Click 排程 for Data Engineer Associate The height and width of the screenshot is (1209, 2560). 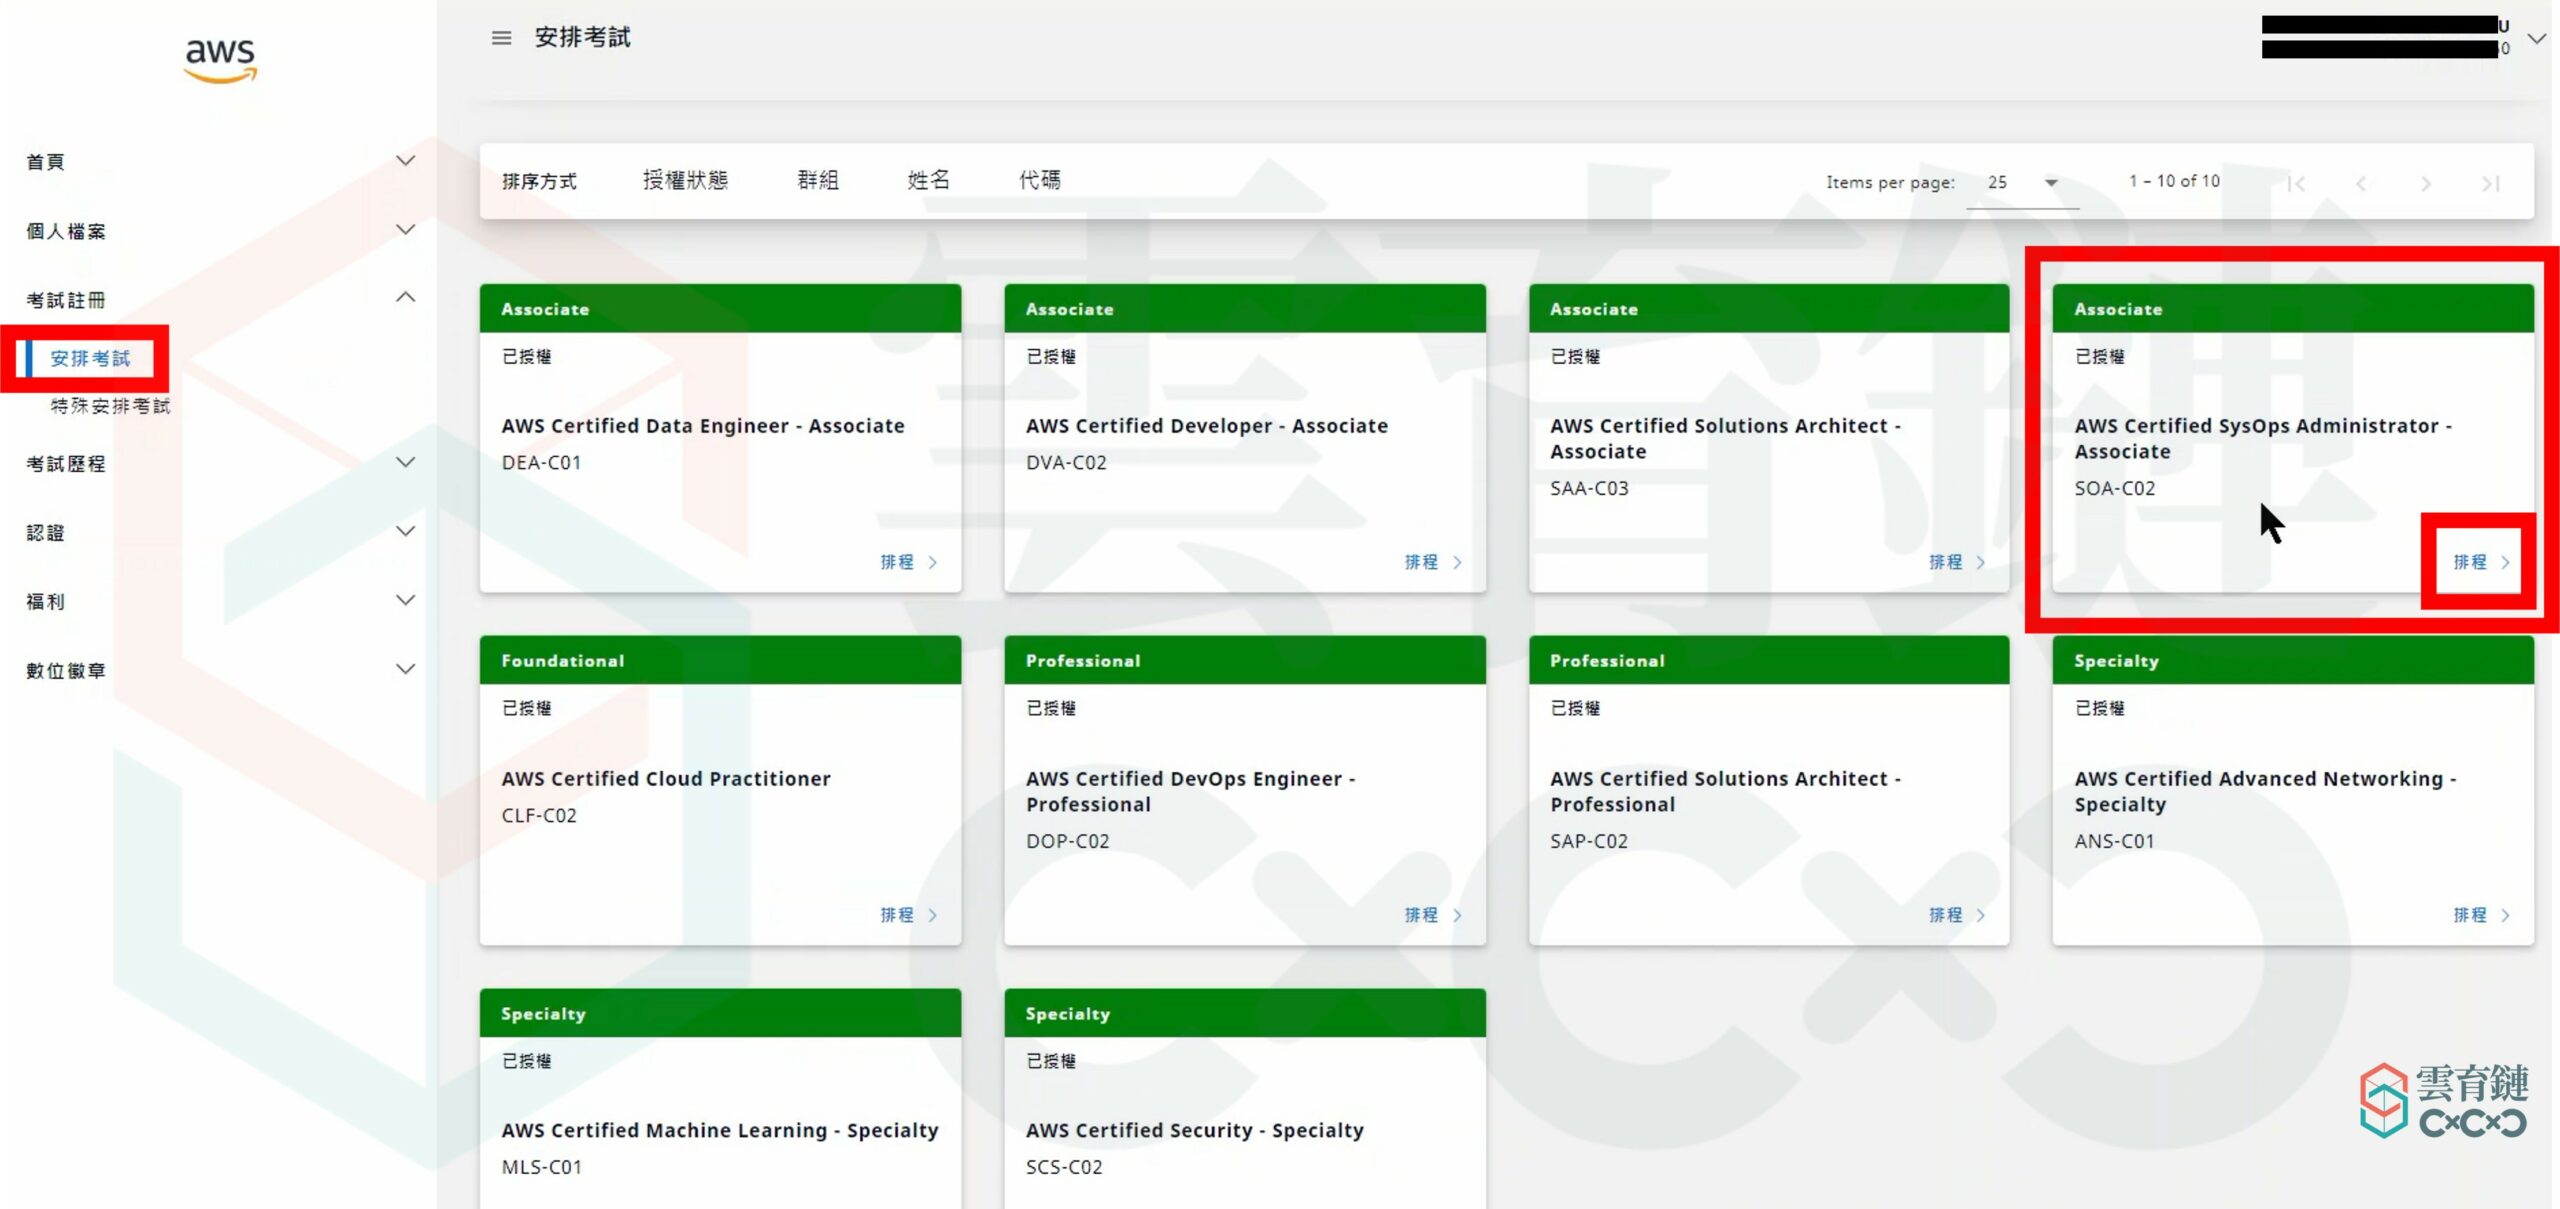click(909, 563)
